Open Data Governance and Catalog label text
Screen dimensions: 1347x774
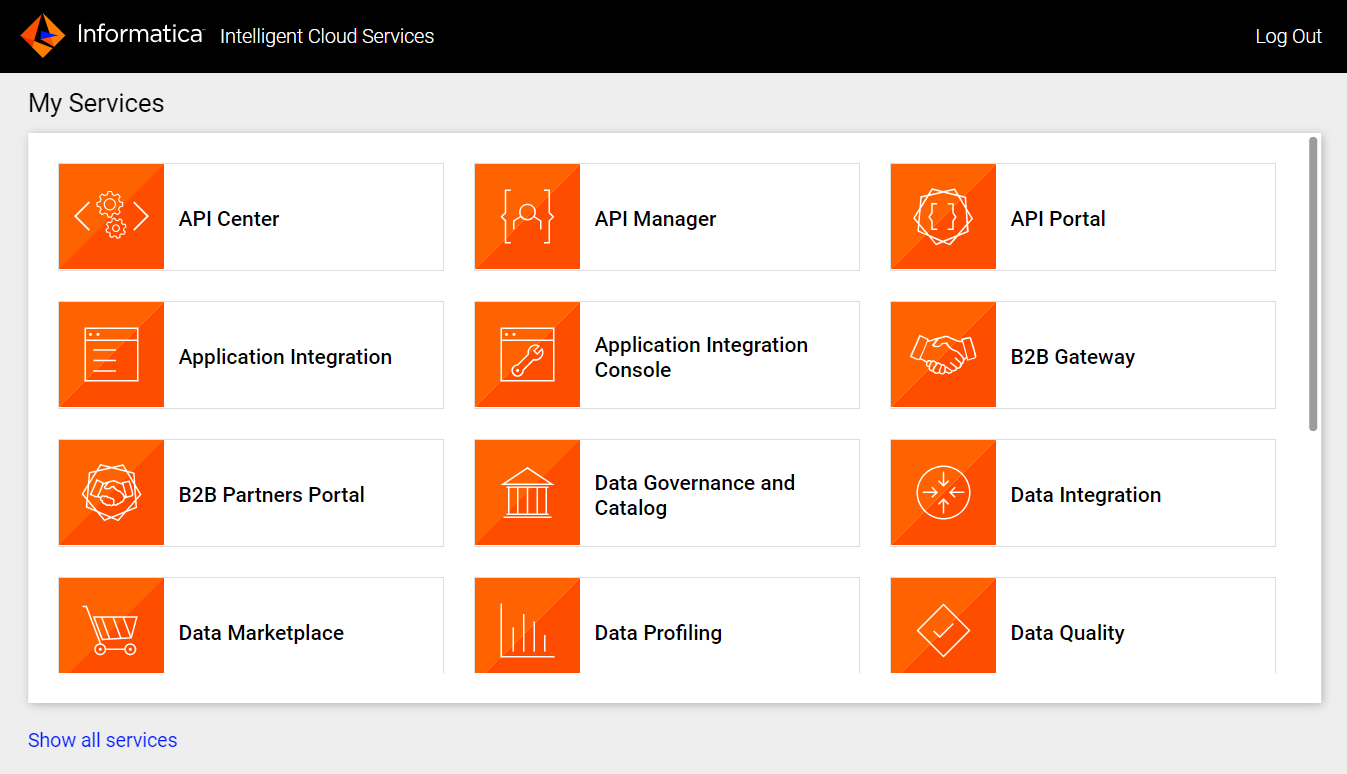click(695, 495)
